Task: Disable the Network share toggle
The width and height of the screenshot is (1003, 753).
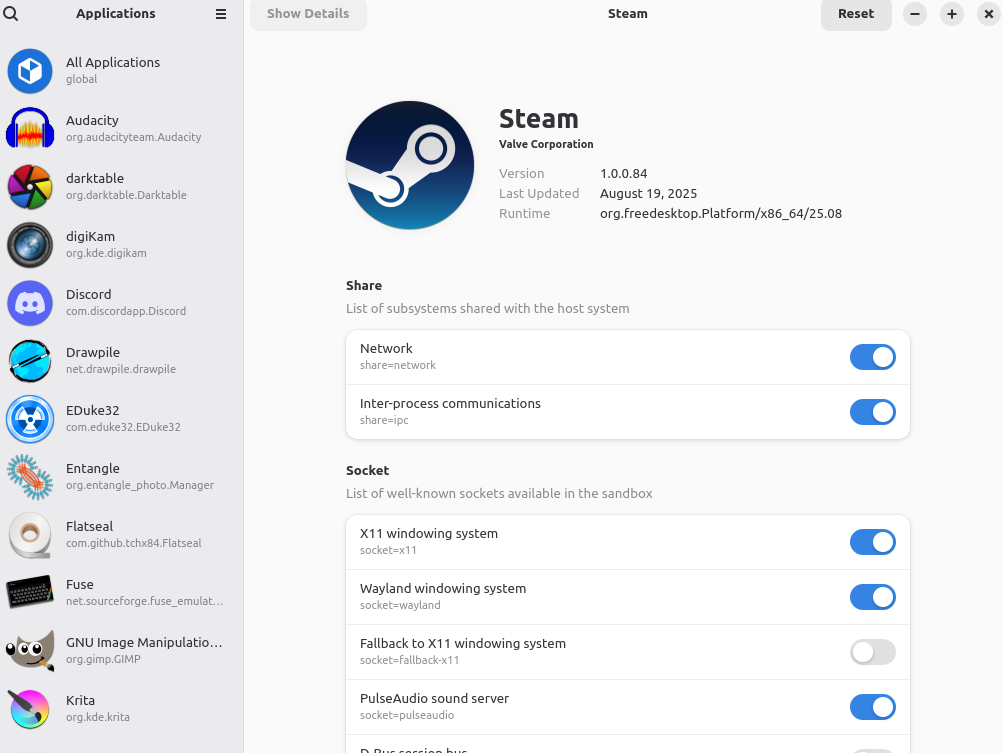Action: tap(872, 357)
